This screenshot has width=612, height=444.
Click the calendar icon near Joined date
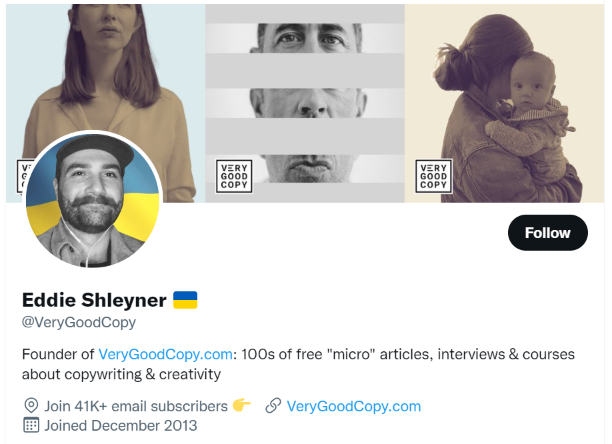31,425
